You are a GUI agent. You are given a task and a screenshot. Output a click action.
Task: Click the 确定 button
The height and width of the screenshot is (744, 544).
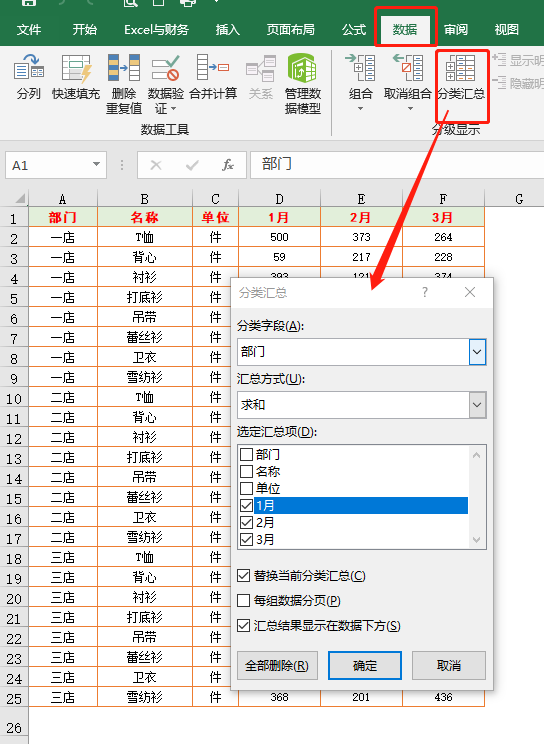[x=365, y=665]
